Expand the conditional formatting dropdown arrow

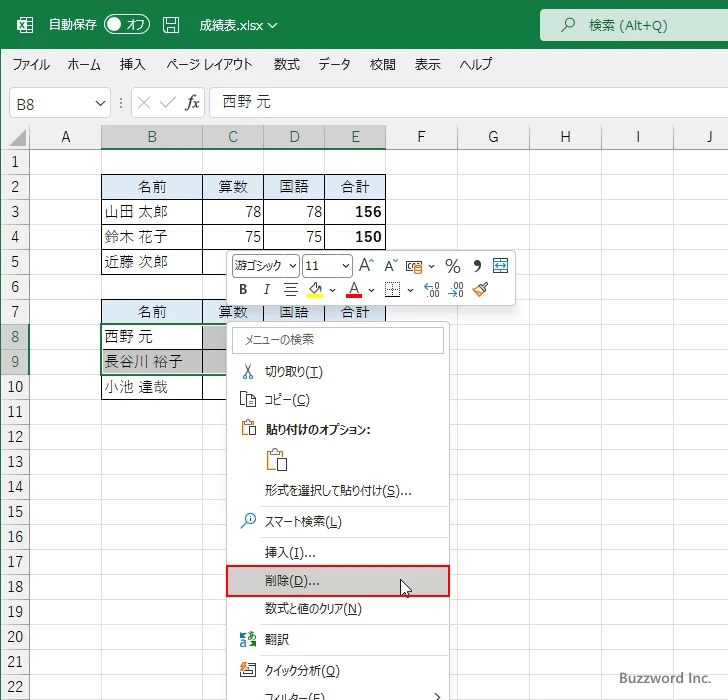point(431,266)
